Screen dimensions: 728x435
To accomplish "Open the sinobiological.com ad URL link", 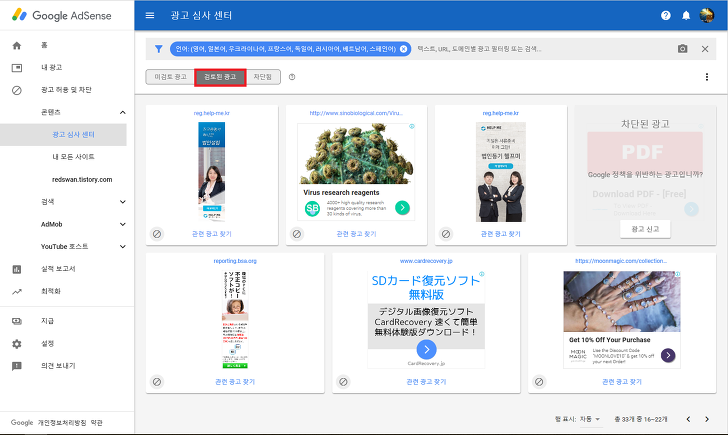I will (x=356, y=113).
